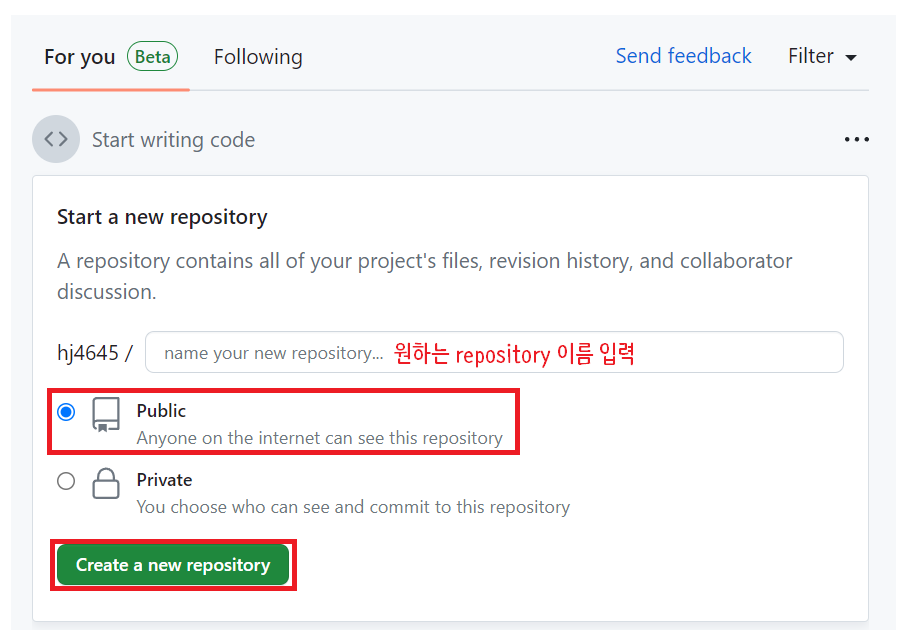Select the Private radio button
The image size is (915, 642).
(x=66, y=481)
